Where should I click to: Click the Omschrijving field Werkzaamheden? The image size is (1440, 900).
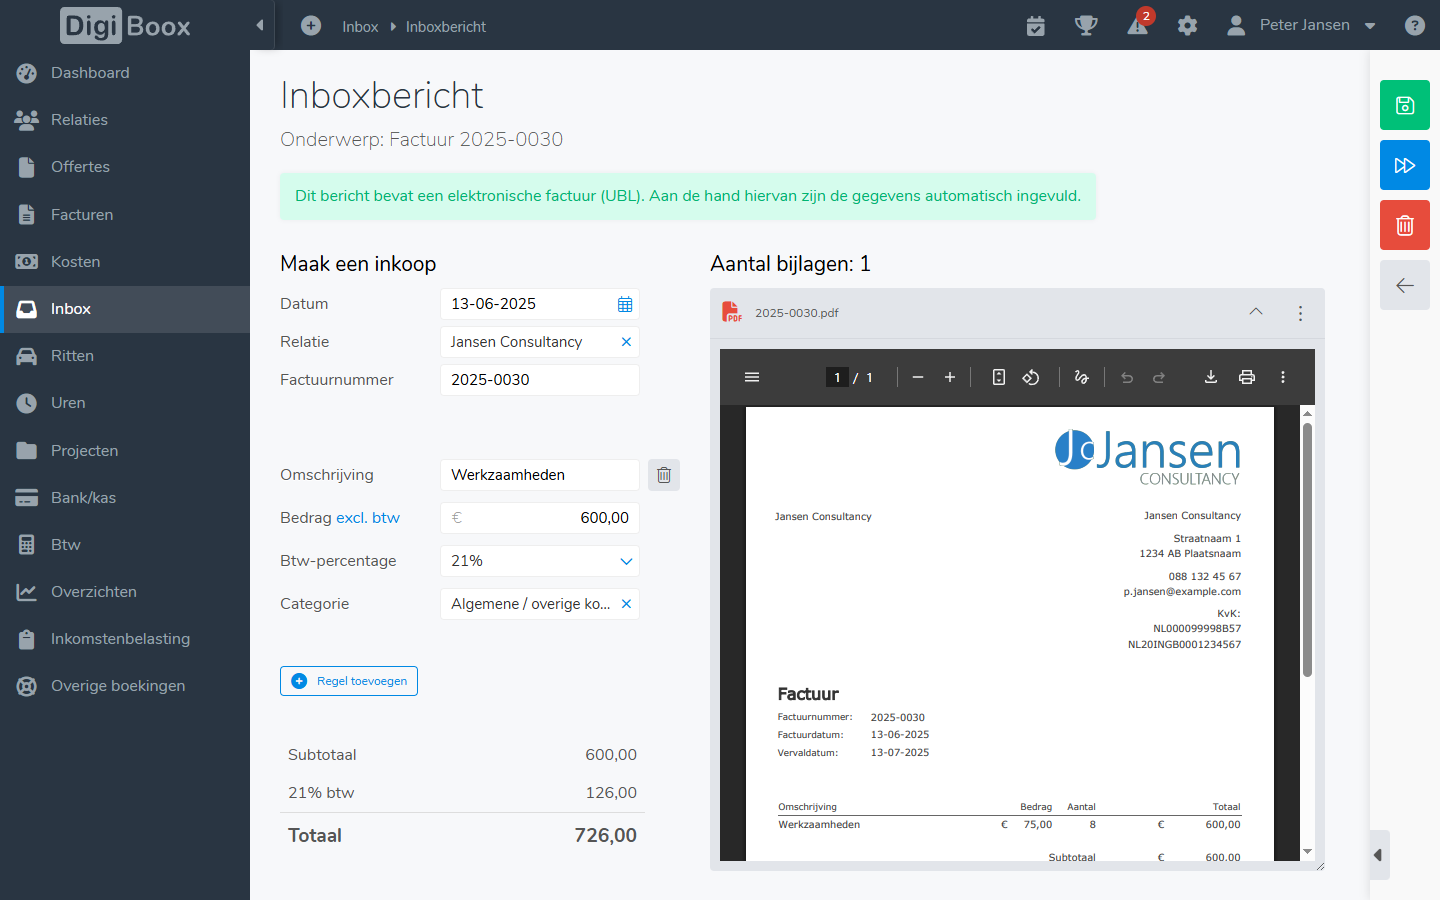pyautogui.click(x=540, y=475)
